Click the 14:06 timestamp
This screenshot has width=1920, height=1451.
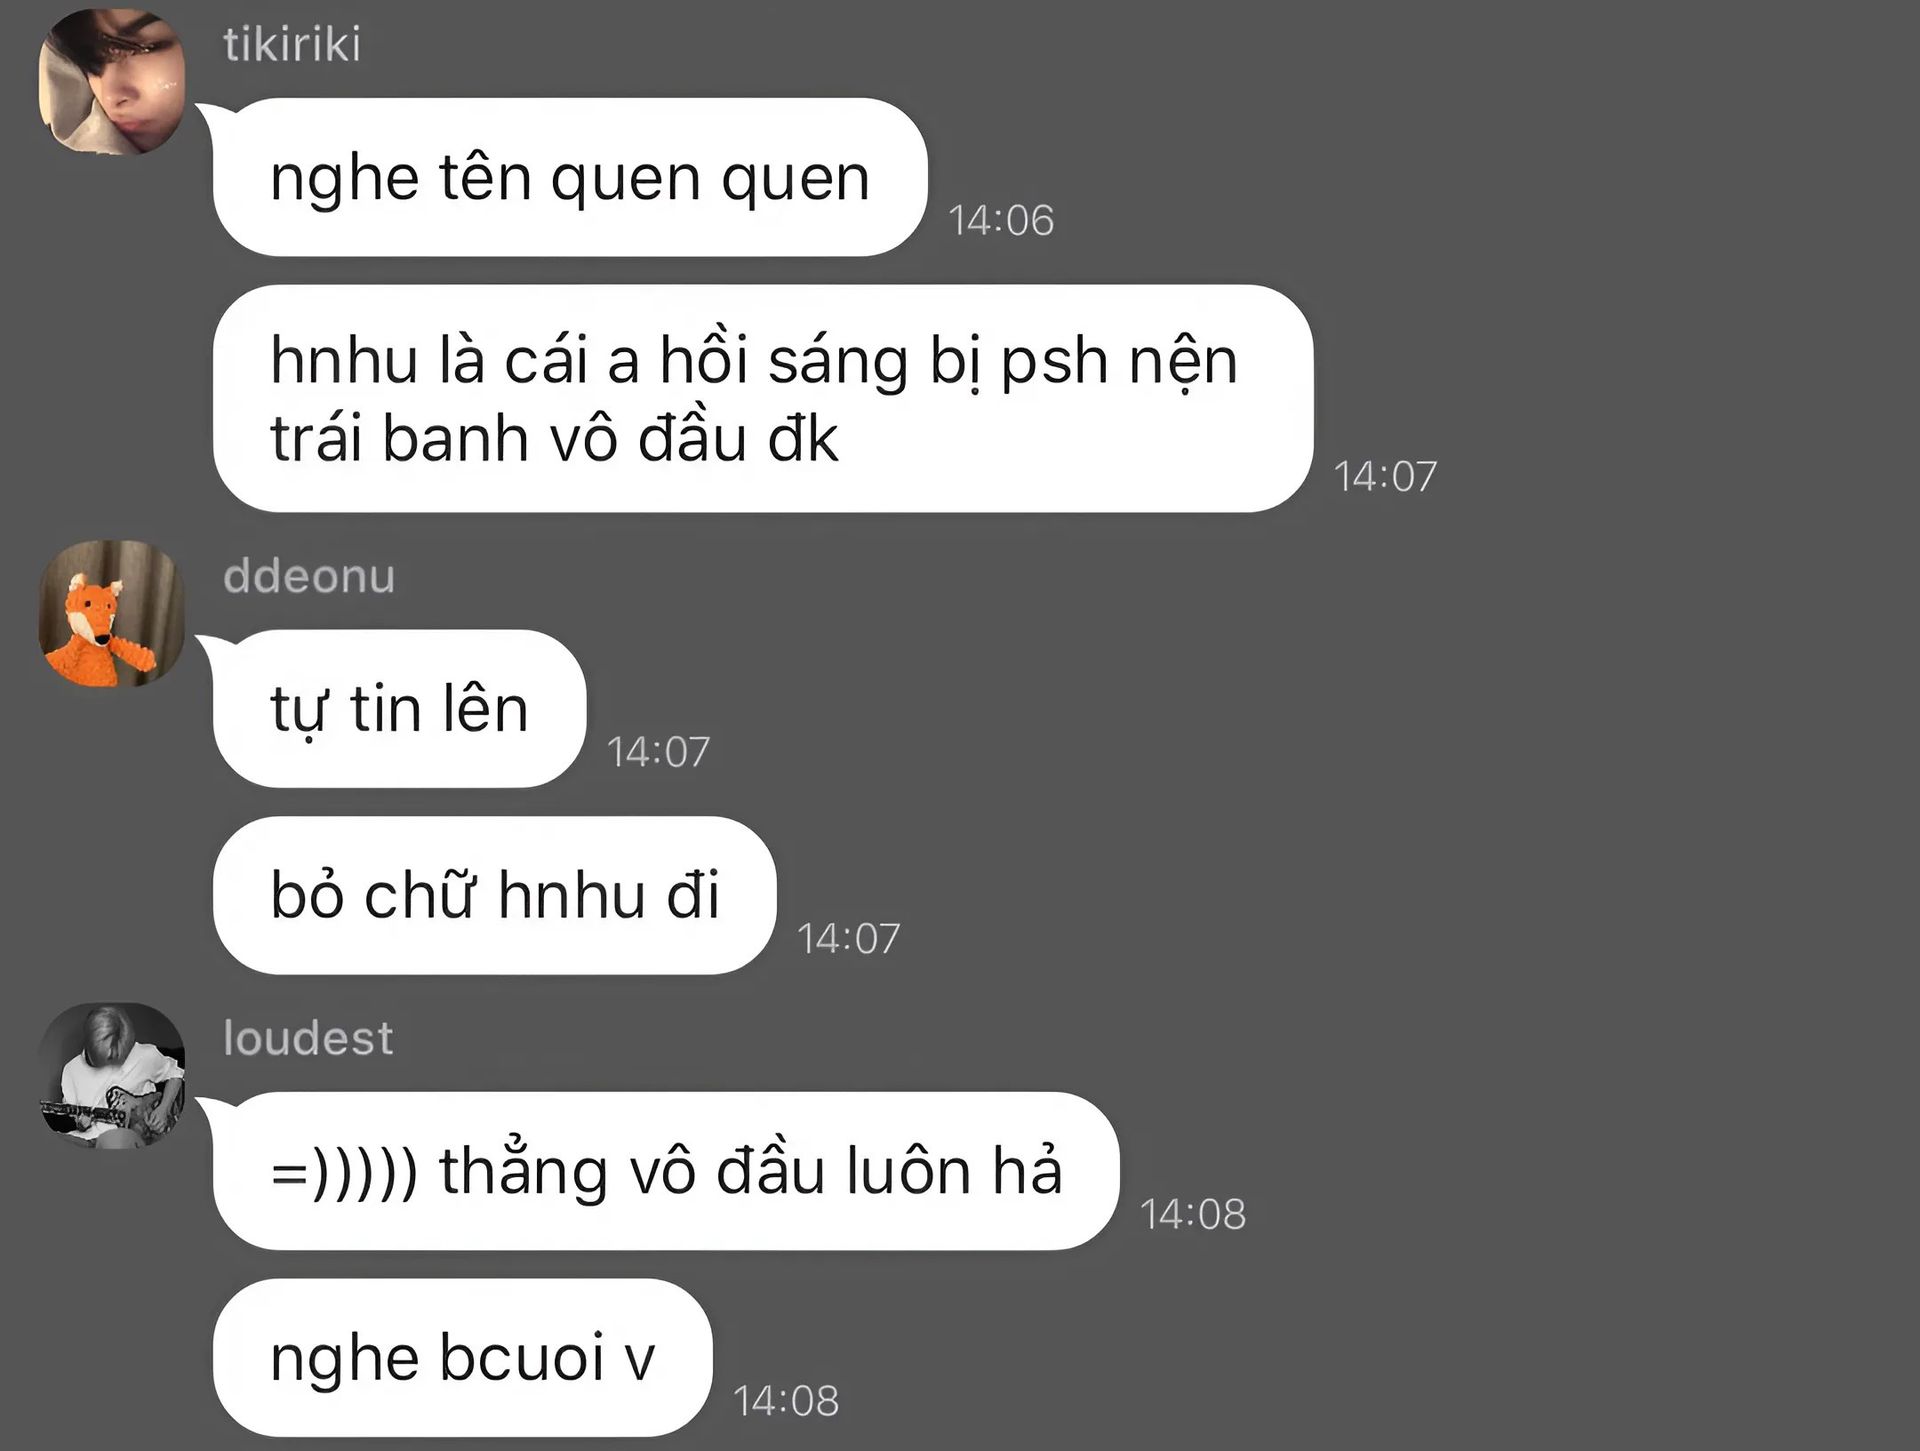[1001, 221]
